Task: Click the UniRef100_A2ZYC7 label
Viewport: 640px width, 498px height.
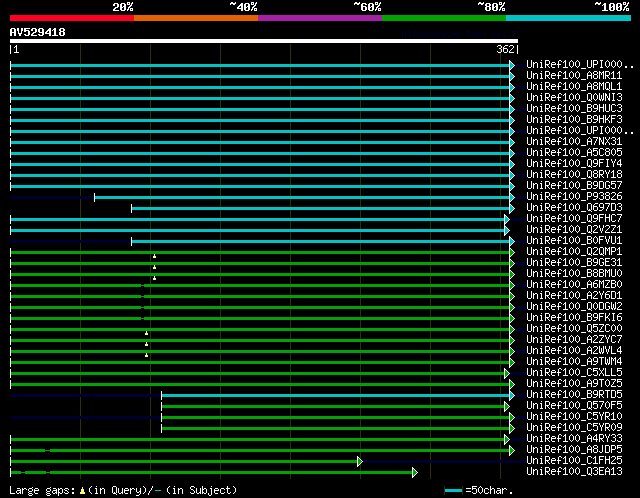Action: (574, 340)
